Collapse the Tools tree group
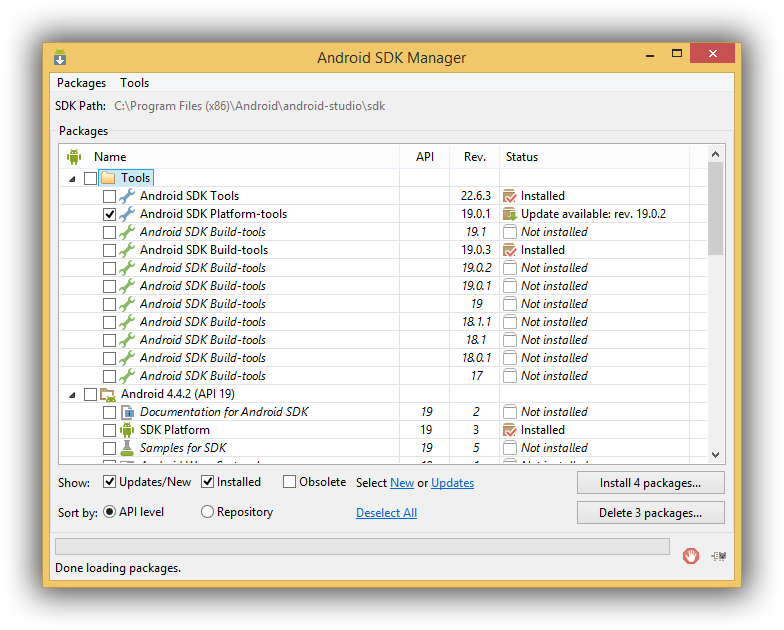784x630 pixels. 72,178
